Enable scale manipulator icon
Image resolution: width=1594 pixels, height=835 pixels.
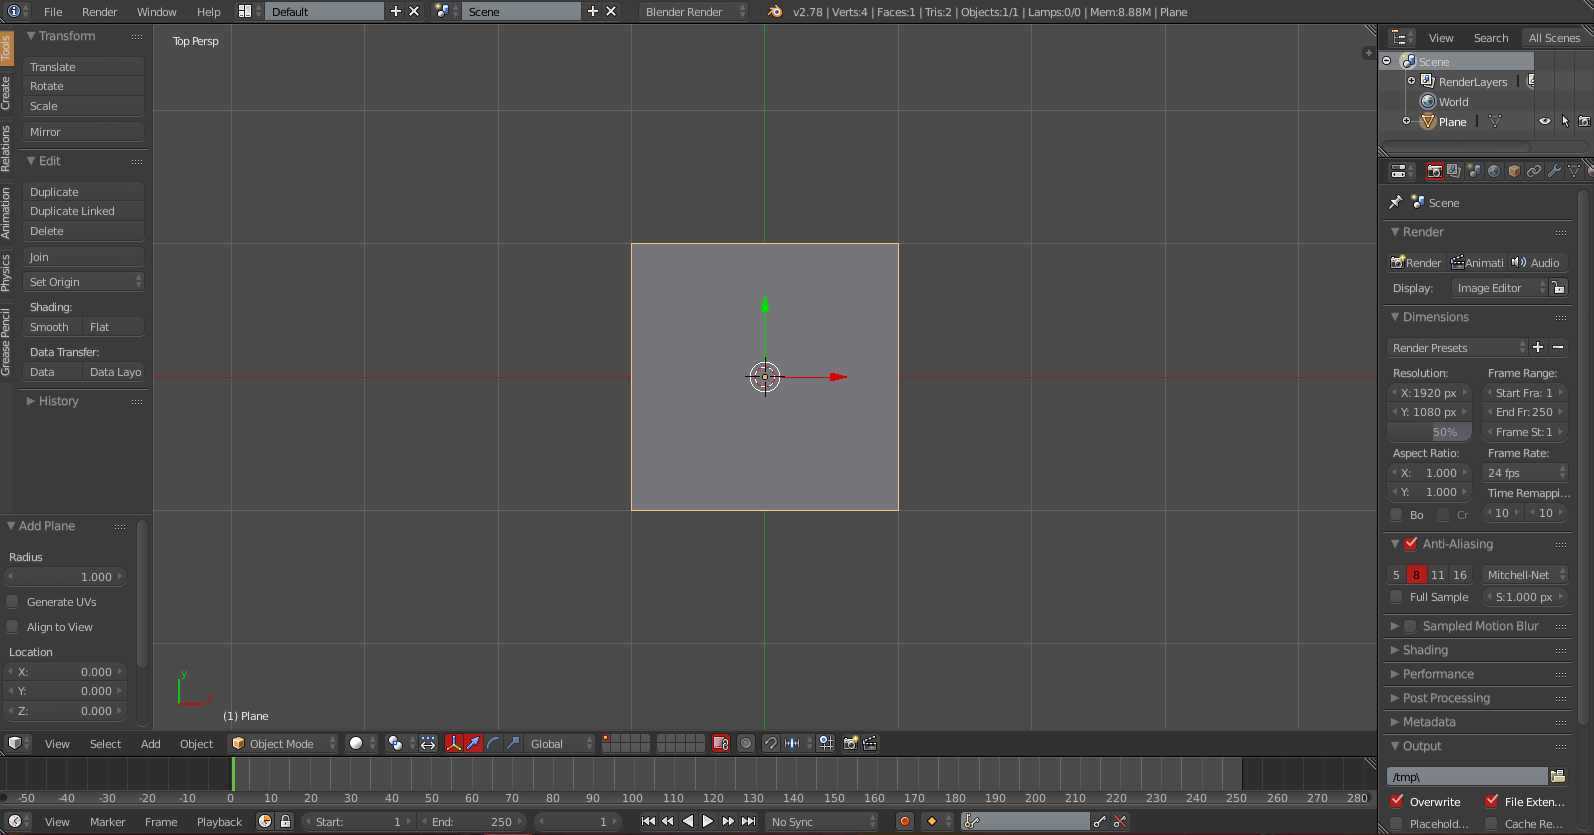tap(513, 743)
